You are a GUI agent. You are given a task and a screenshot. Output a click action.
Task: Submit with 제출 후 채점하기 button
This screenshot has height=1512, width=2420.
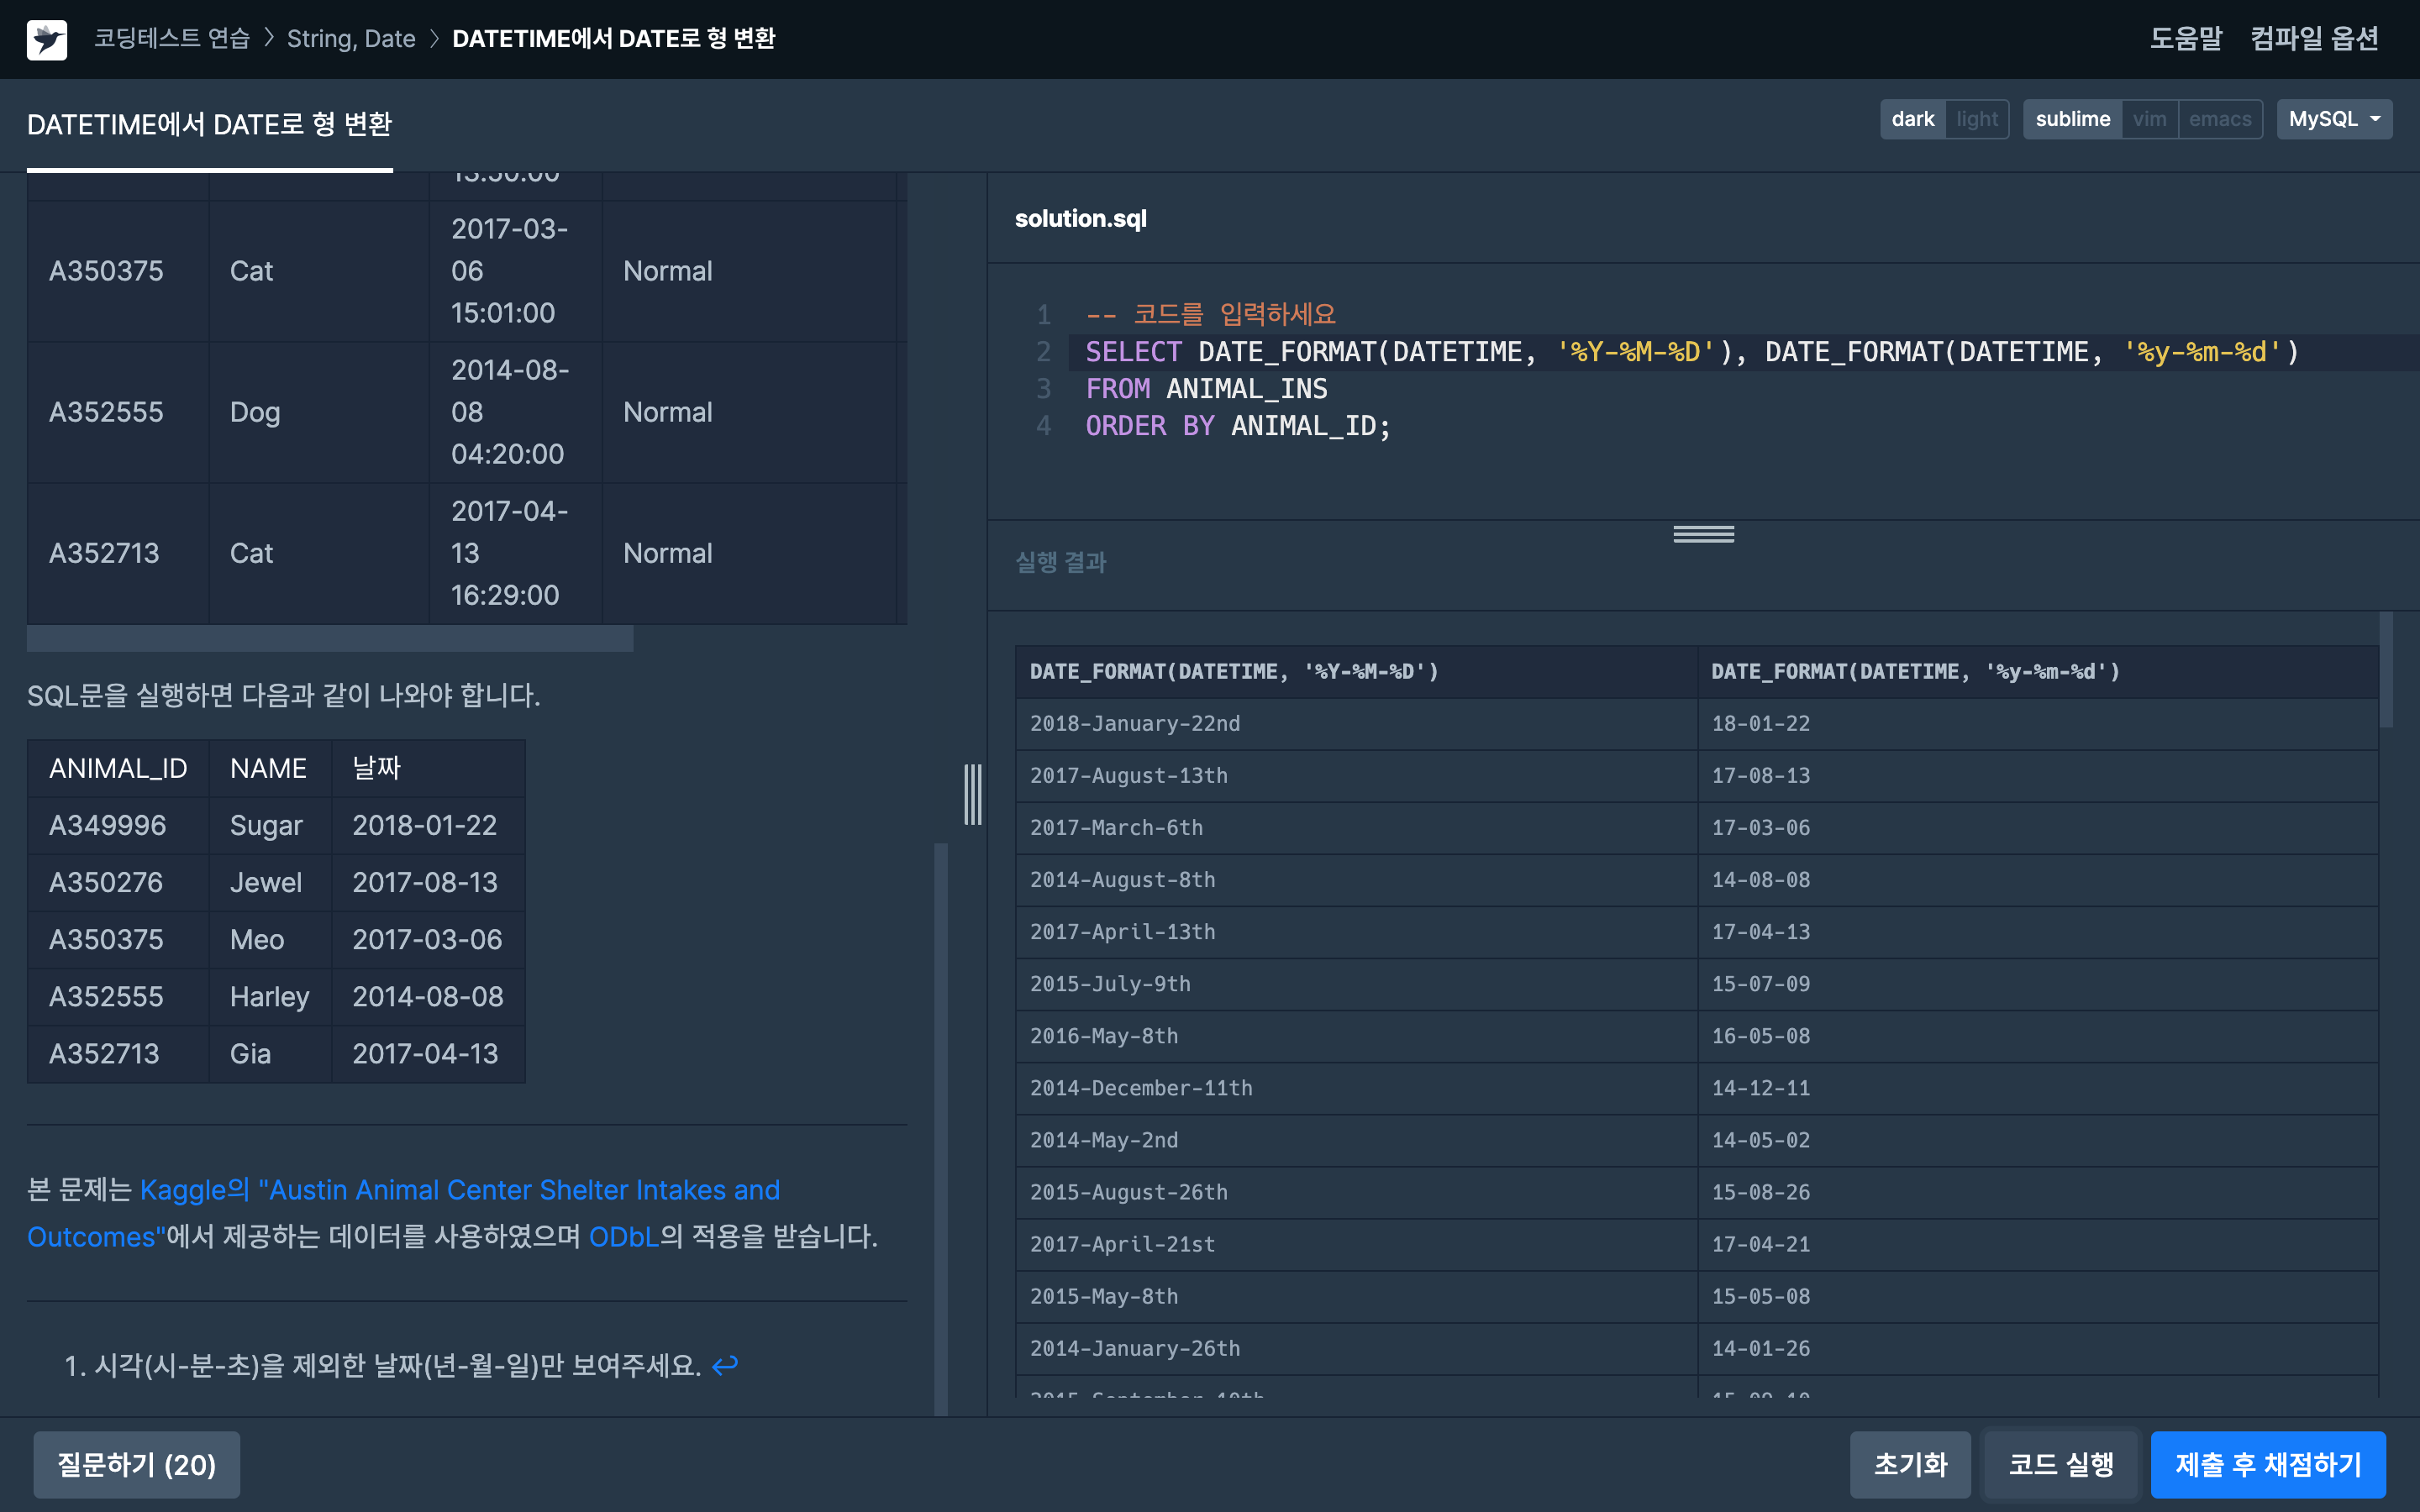(x=2267, y=1464)
